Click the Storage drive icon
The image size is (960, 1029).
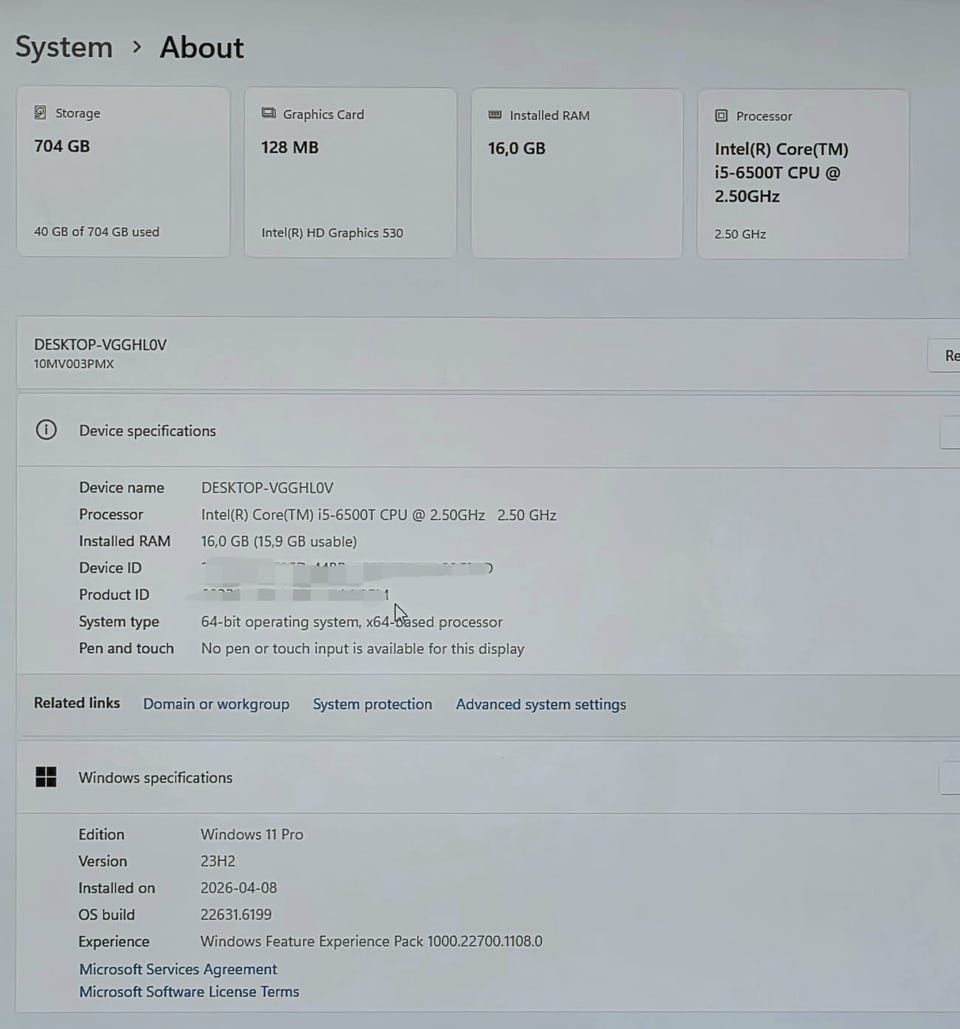click(x=40, y=113)
